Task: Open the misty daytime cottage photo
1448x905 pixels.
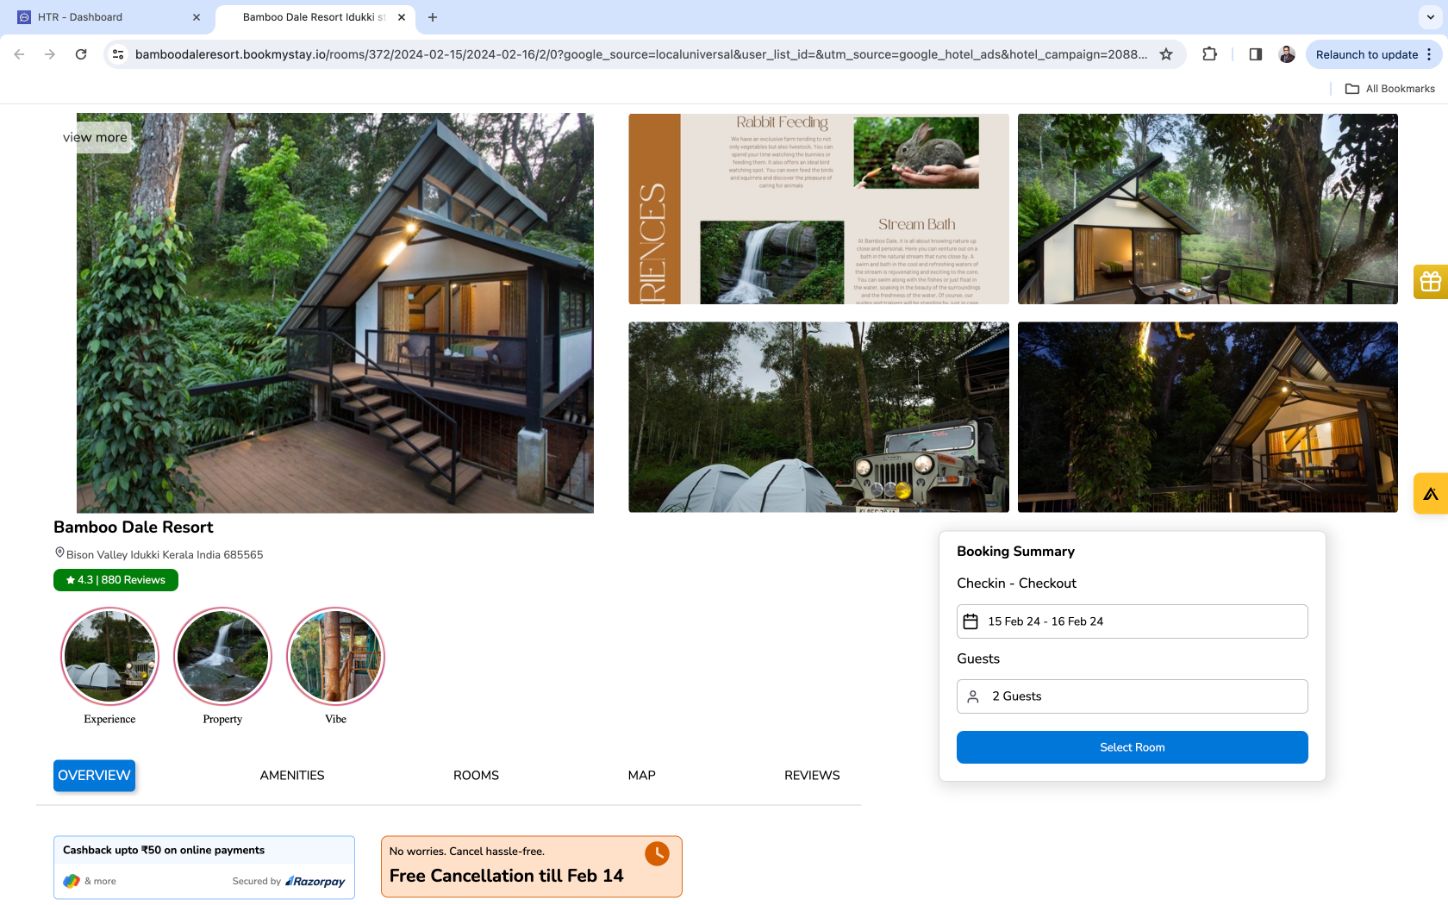Action: pyautogui.click(x=1208, y=209)
